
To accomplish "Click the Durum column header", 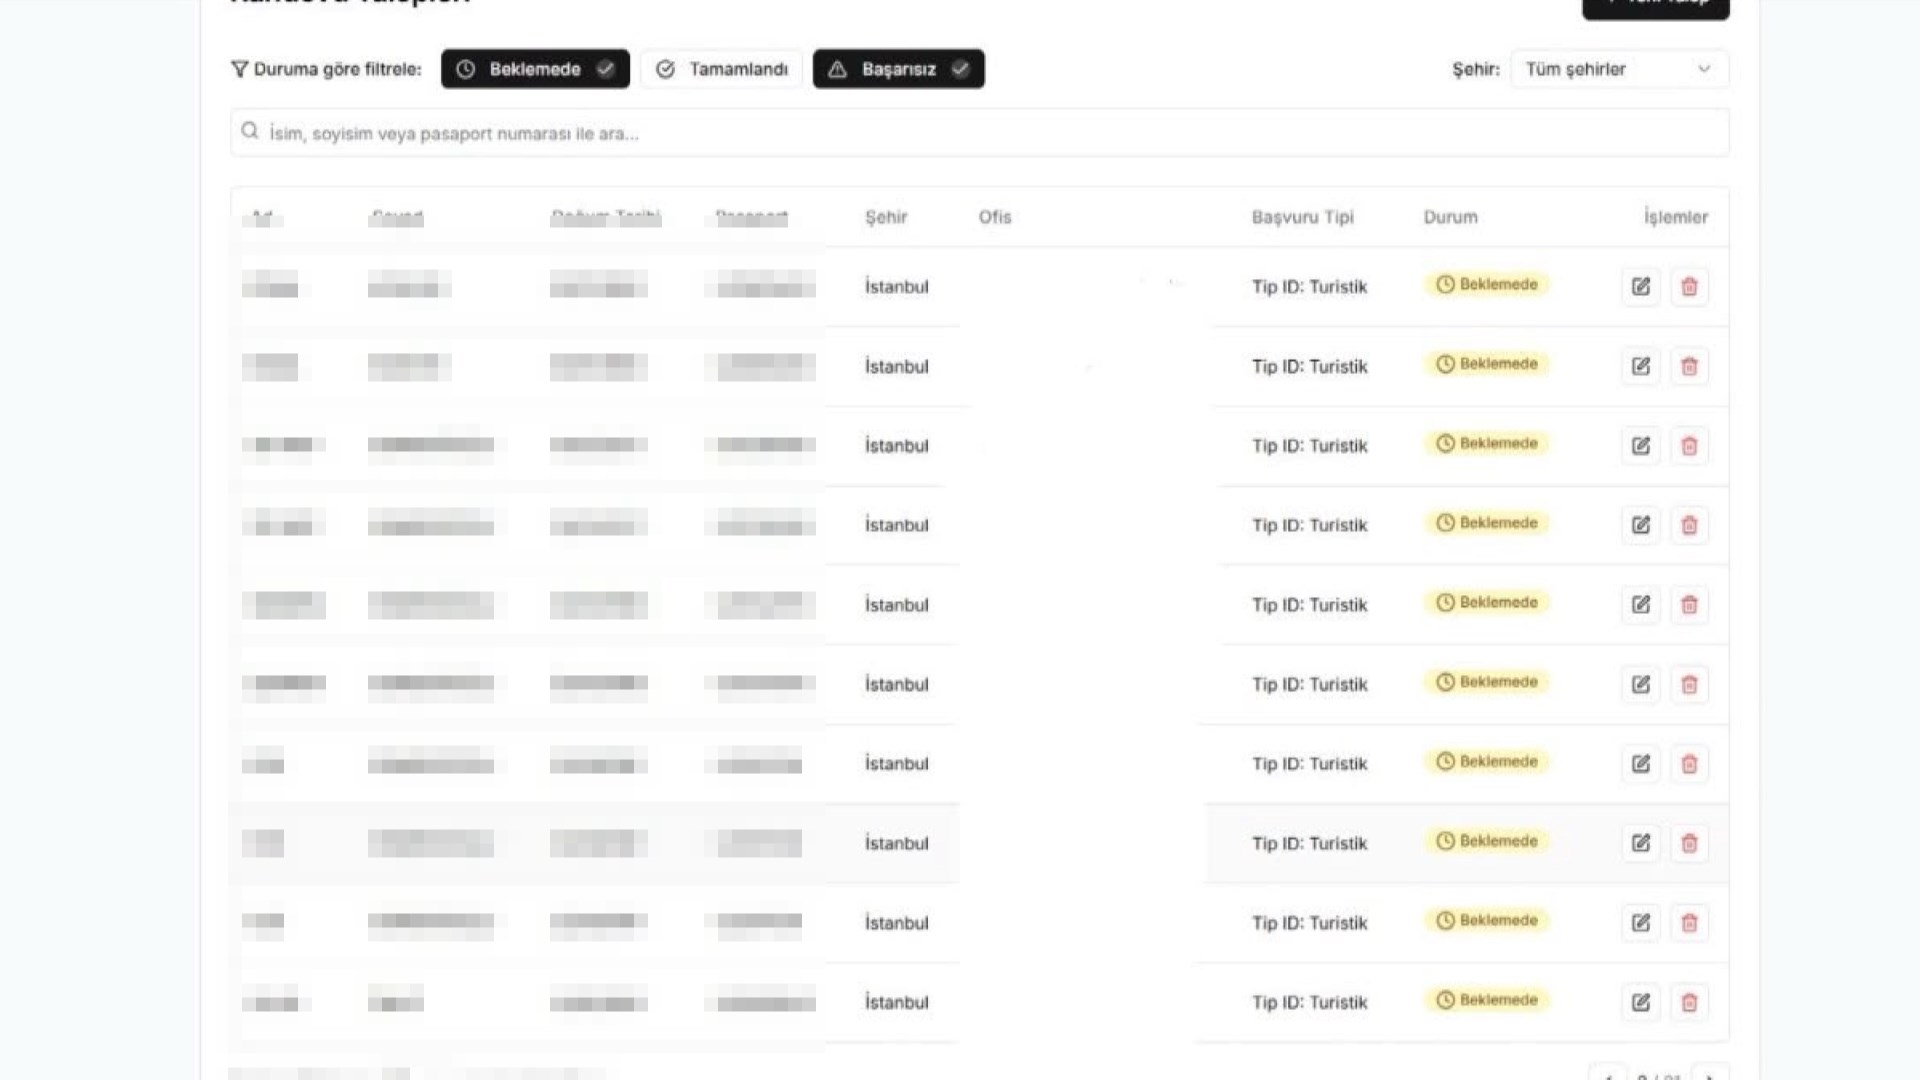I will coord(1450,217).
